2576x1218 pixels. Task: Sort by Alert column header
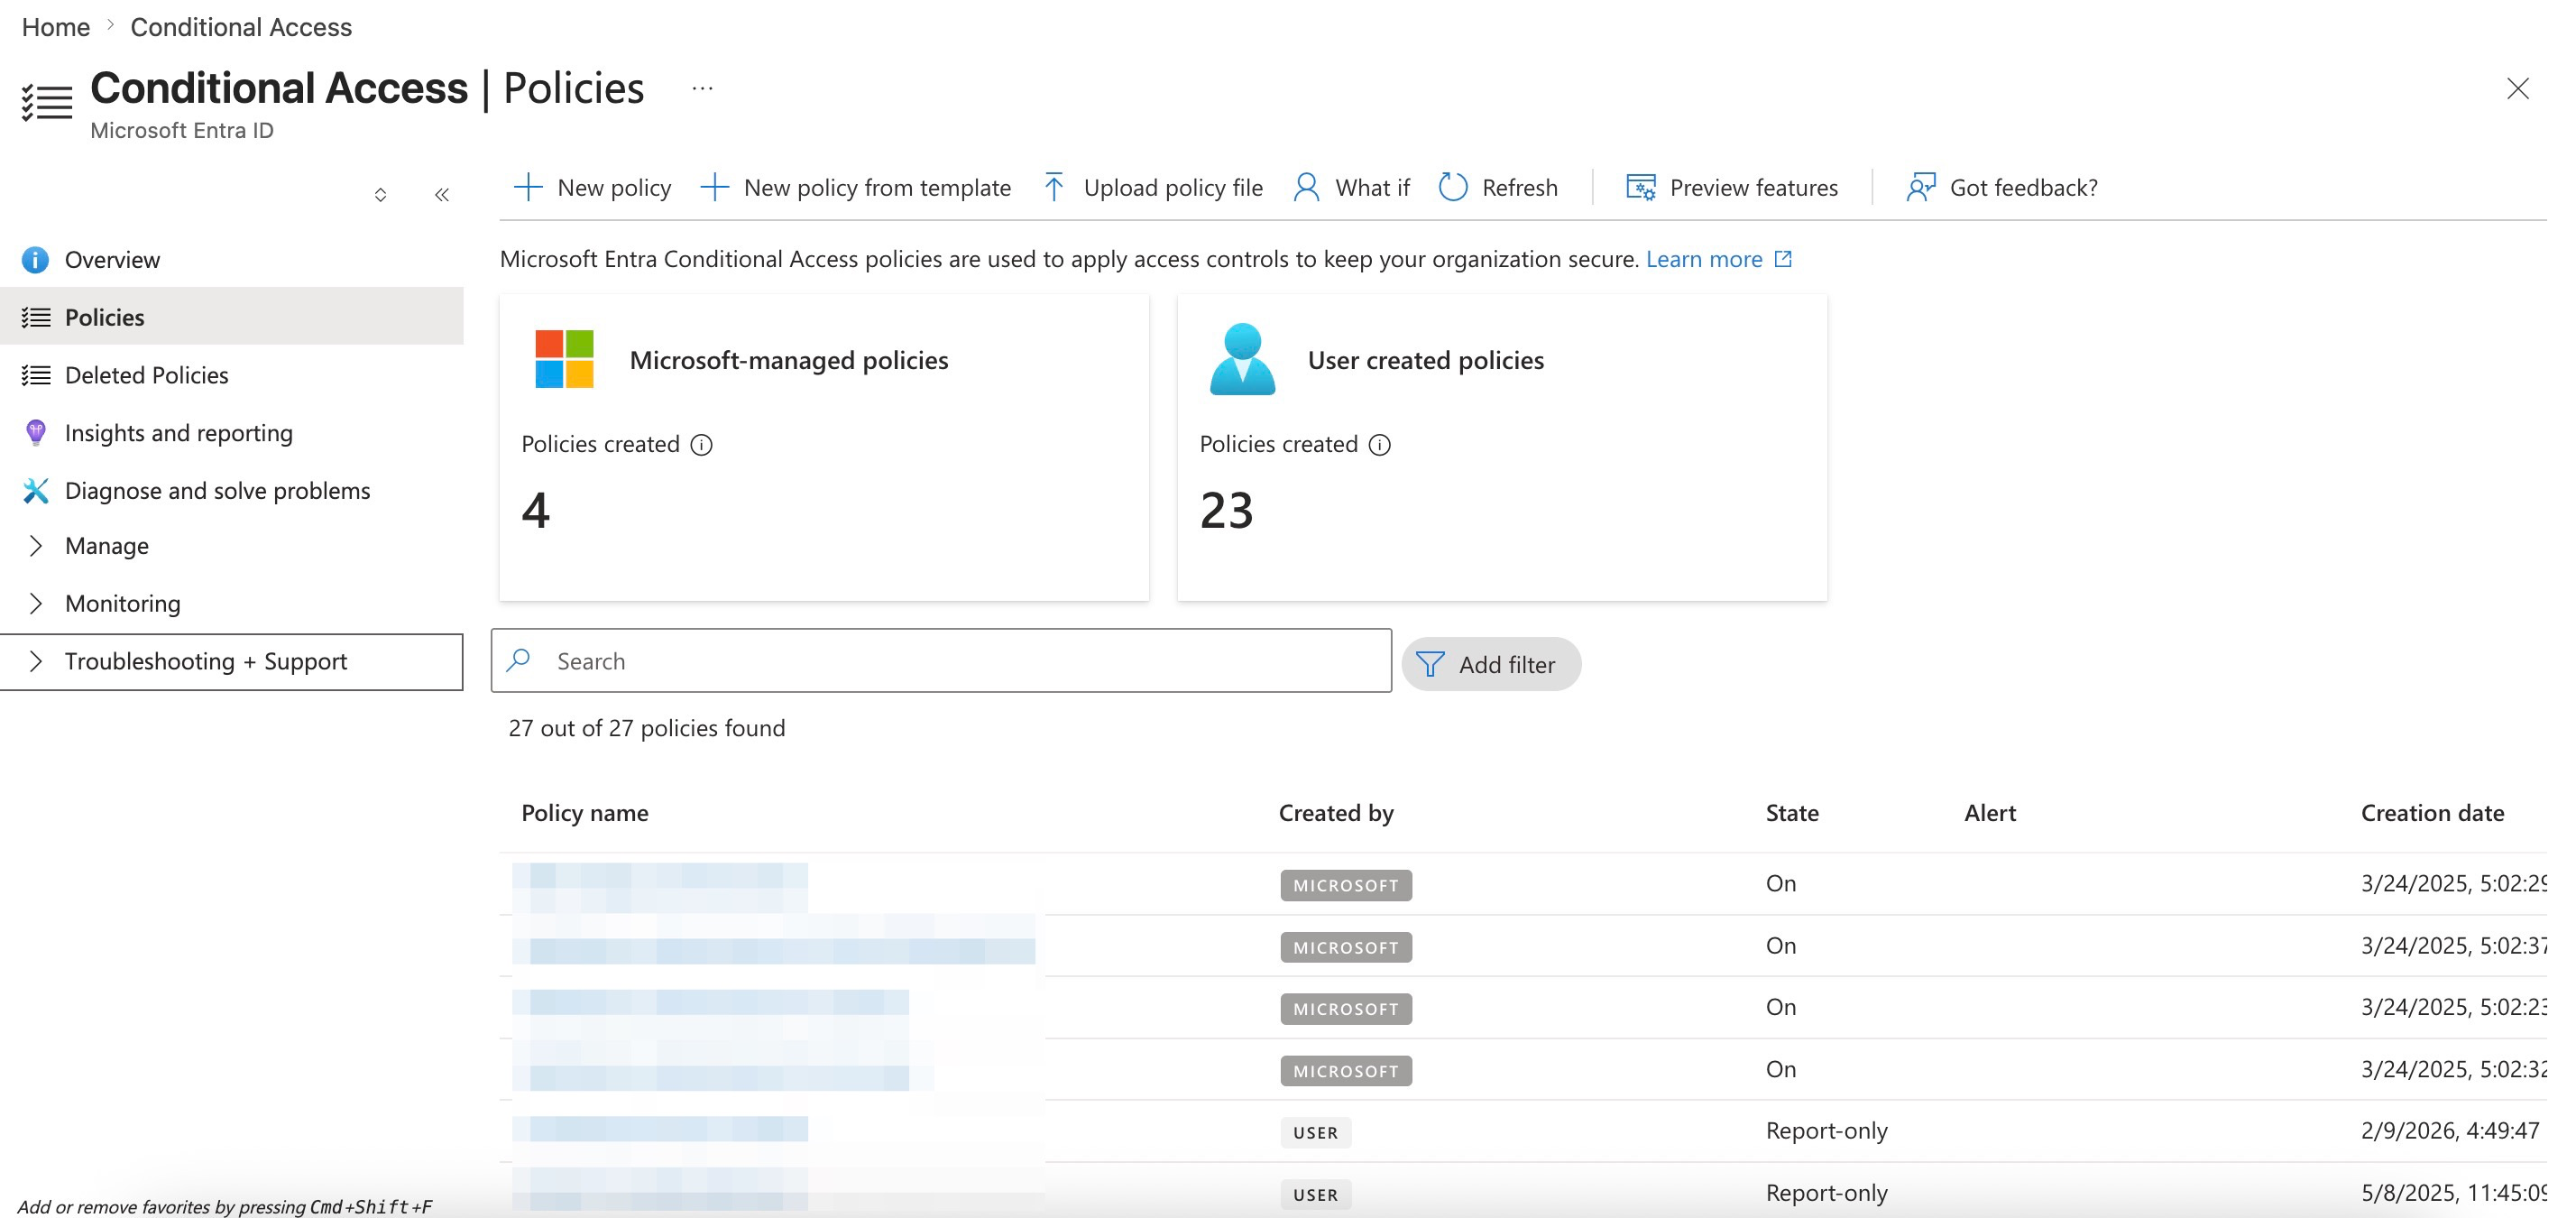(x=1990, y=813)
